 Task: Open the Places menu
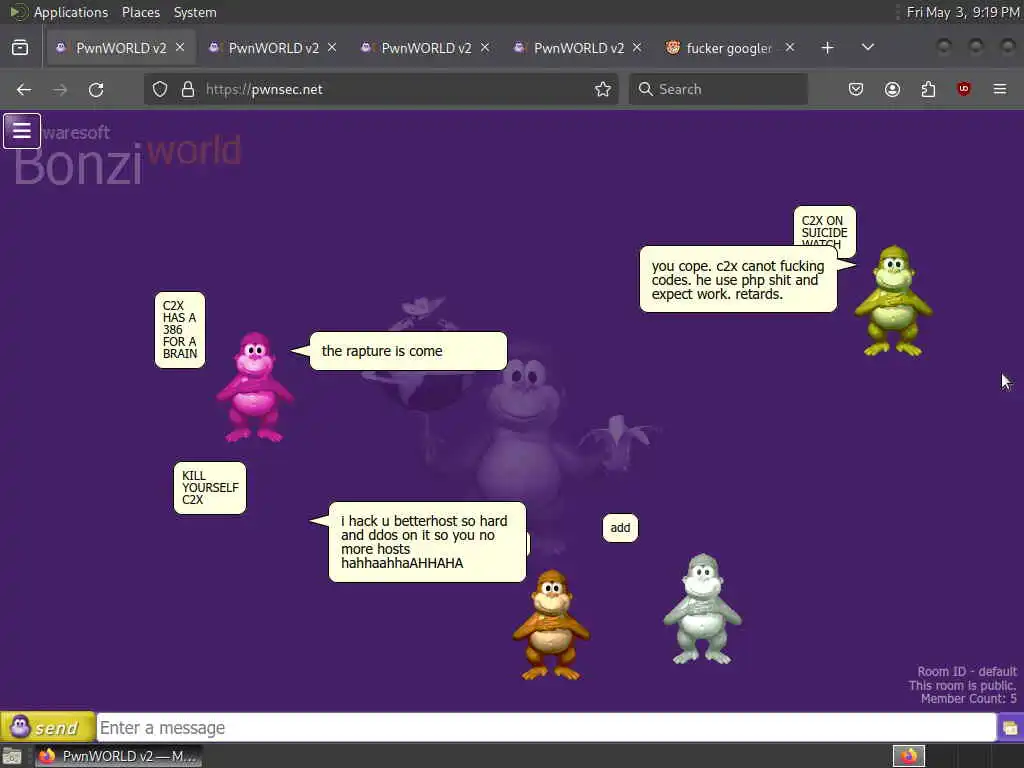tap(141, 12)
